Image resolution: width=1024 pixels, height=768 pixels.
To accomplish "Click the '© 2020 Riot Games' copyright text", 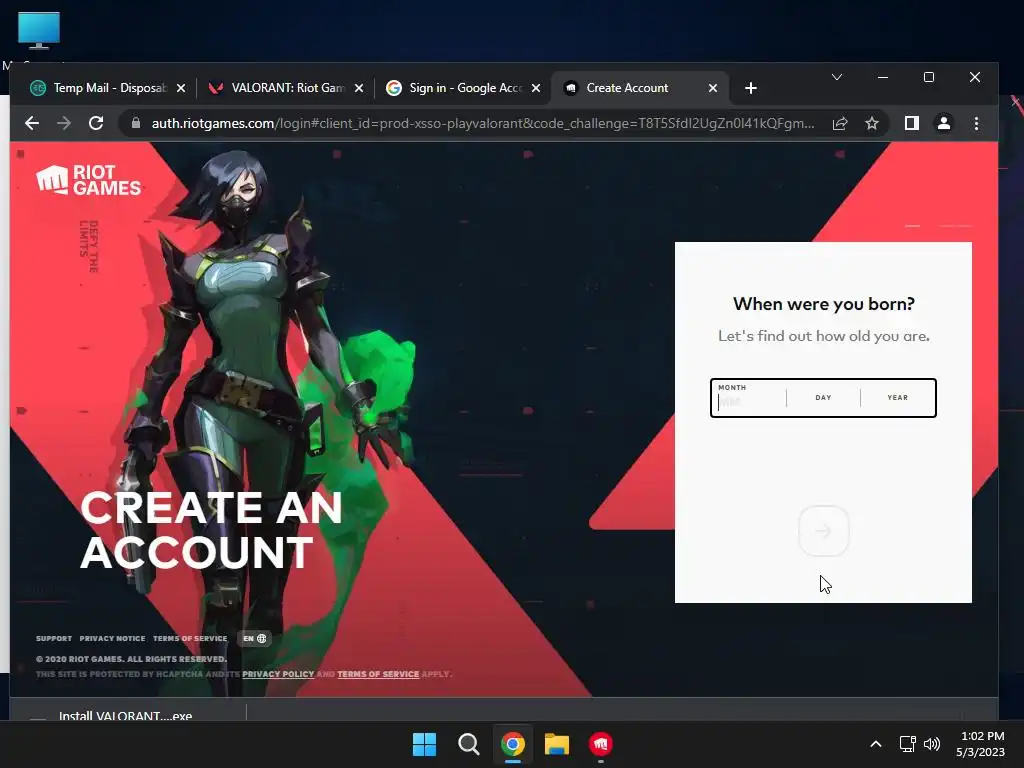I will [131, 659].
